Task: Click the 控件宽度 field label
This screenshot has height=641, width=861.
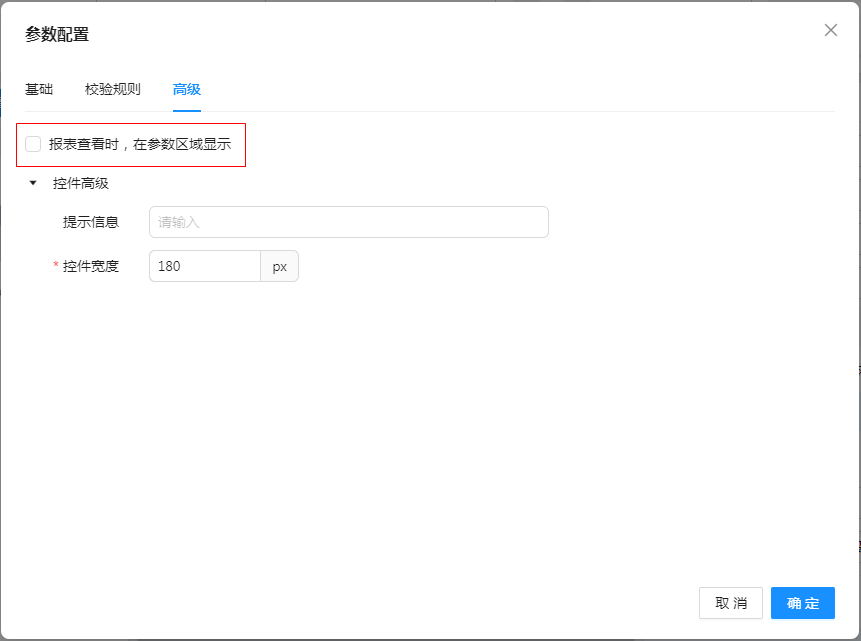Action: 91,266
